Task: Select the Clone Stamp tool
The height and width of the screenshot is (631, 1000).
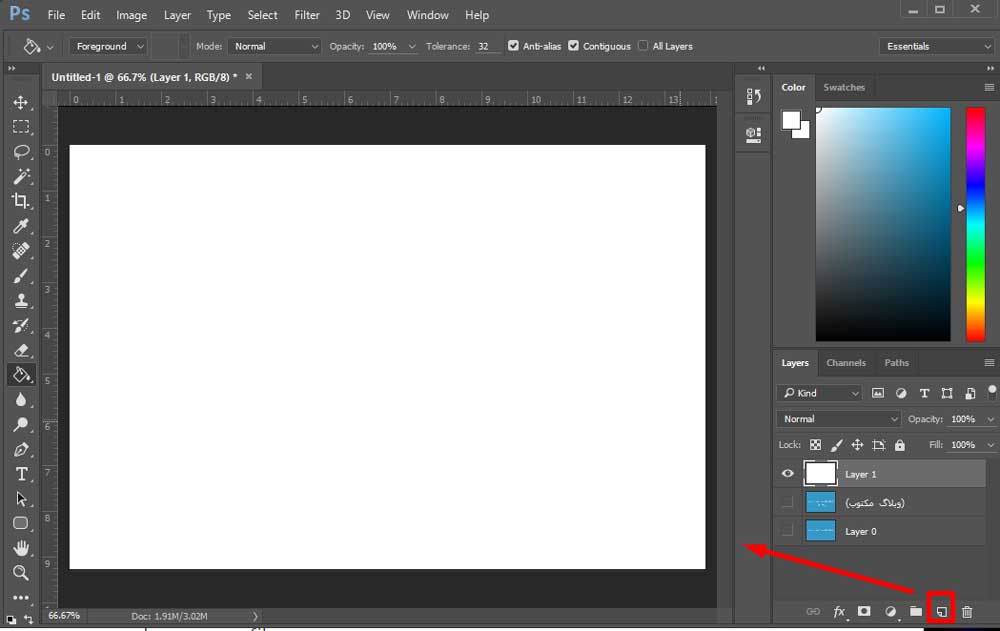Action: click(20, 301)
